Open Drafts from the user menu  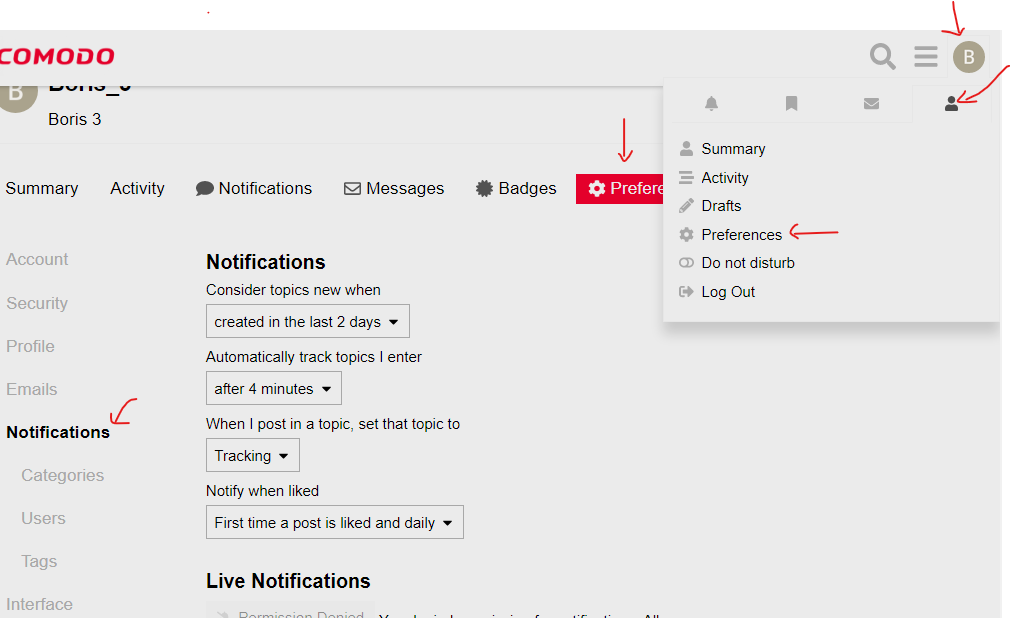point(720,206)
